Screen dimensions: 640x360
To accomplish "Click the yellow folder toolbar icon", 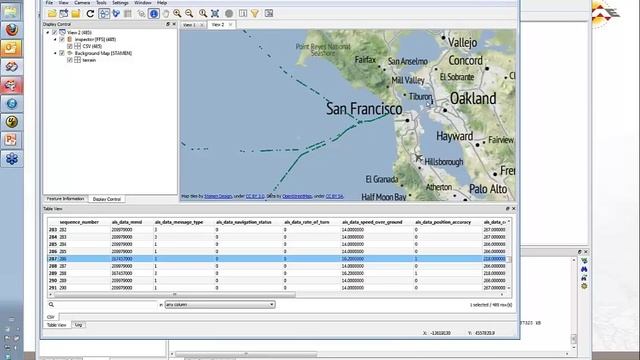I will 76,13.
